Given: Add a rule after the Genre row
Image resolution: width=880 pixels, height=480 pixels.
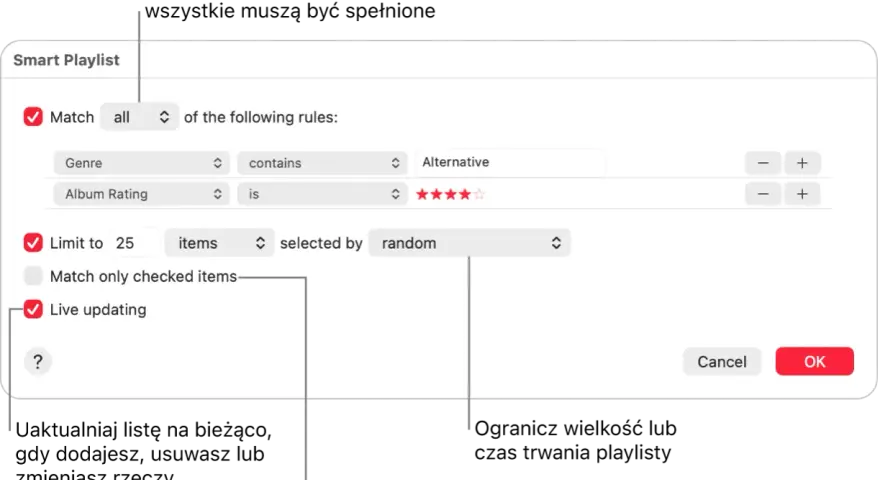Looking at the screenshot, I should click(x=802, y=163).
